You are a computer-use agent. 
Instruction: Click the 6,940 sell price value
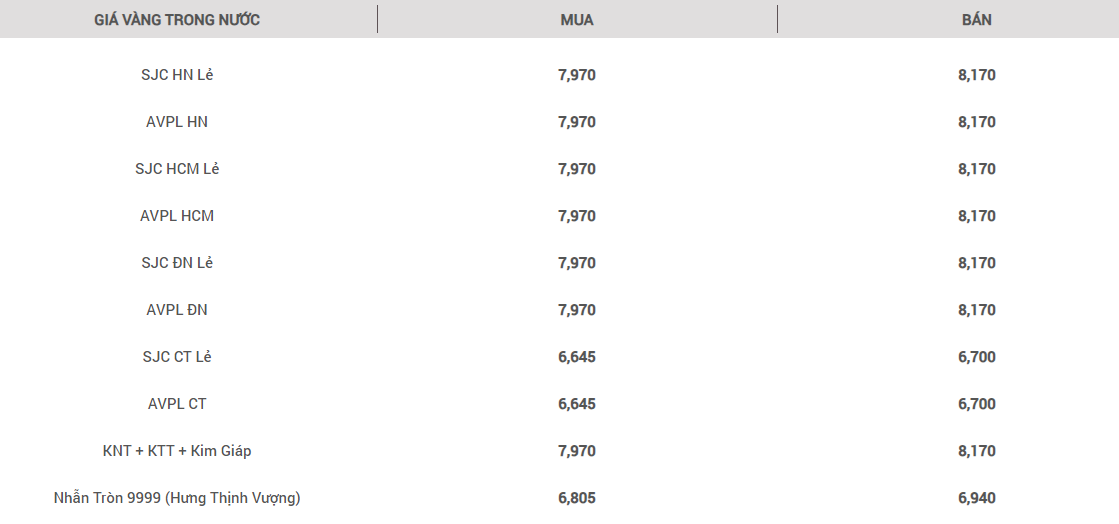[976, 498]
